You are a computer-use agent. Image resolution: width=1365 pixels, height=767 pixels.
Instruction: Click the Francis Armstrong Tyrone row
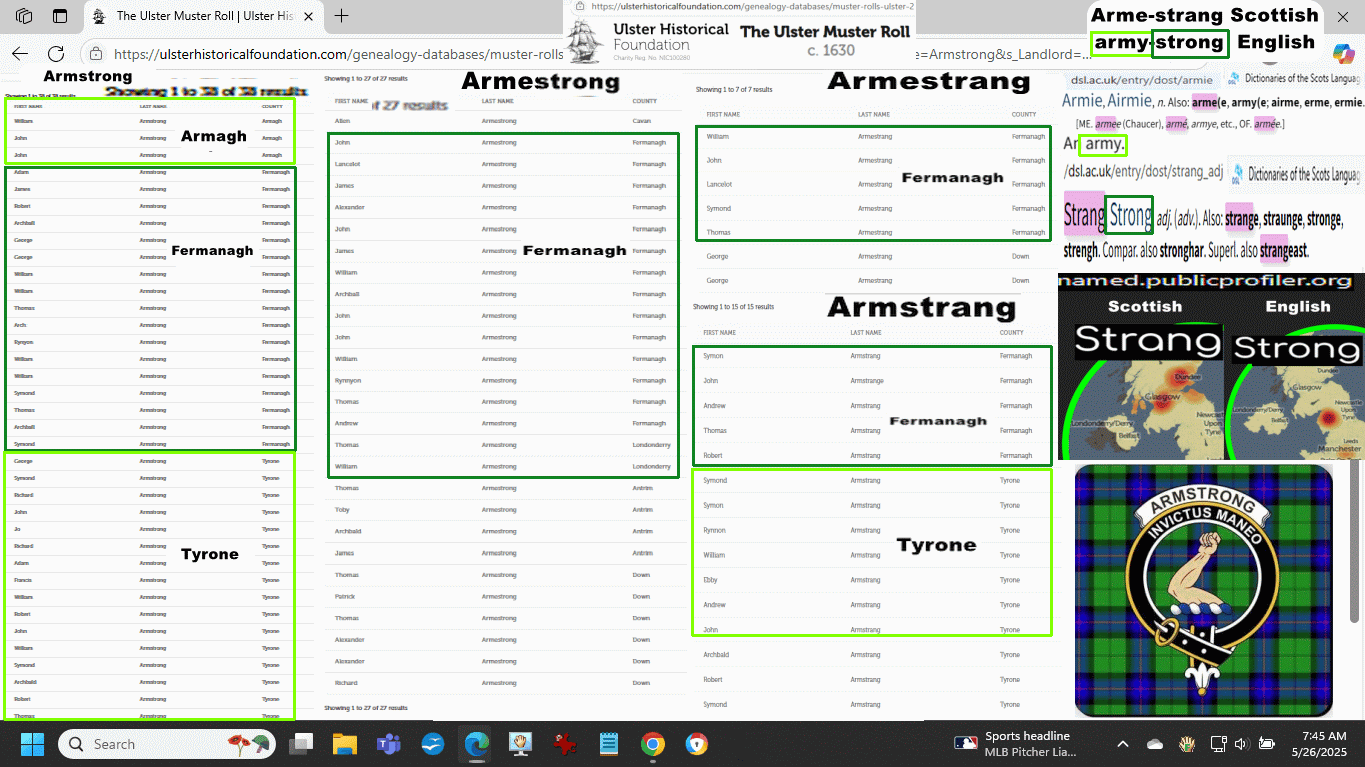150,580
